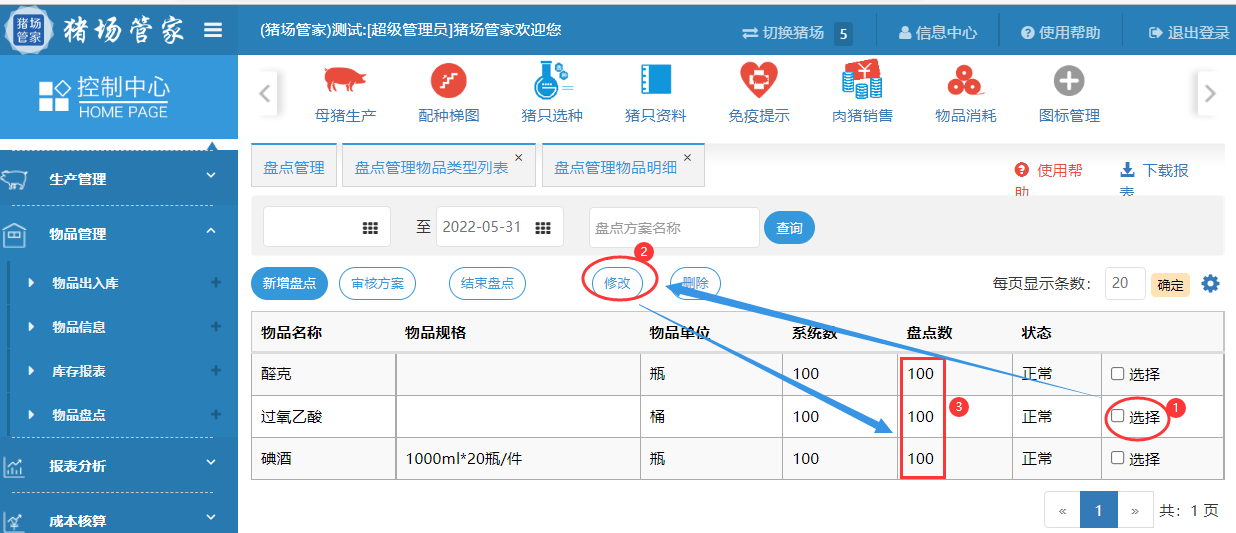The height and width of the screenshot is (533, 1236).
Task: Close the 盘点管理物品类型列表 tab
Action: click(x=518, y=158)
